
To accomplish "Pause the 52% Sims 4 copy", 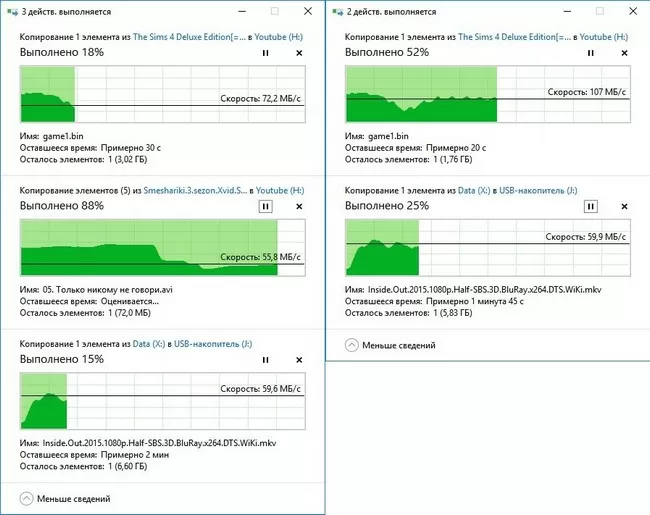I will [591, 53].
